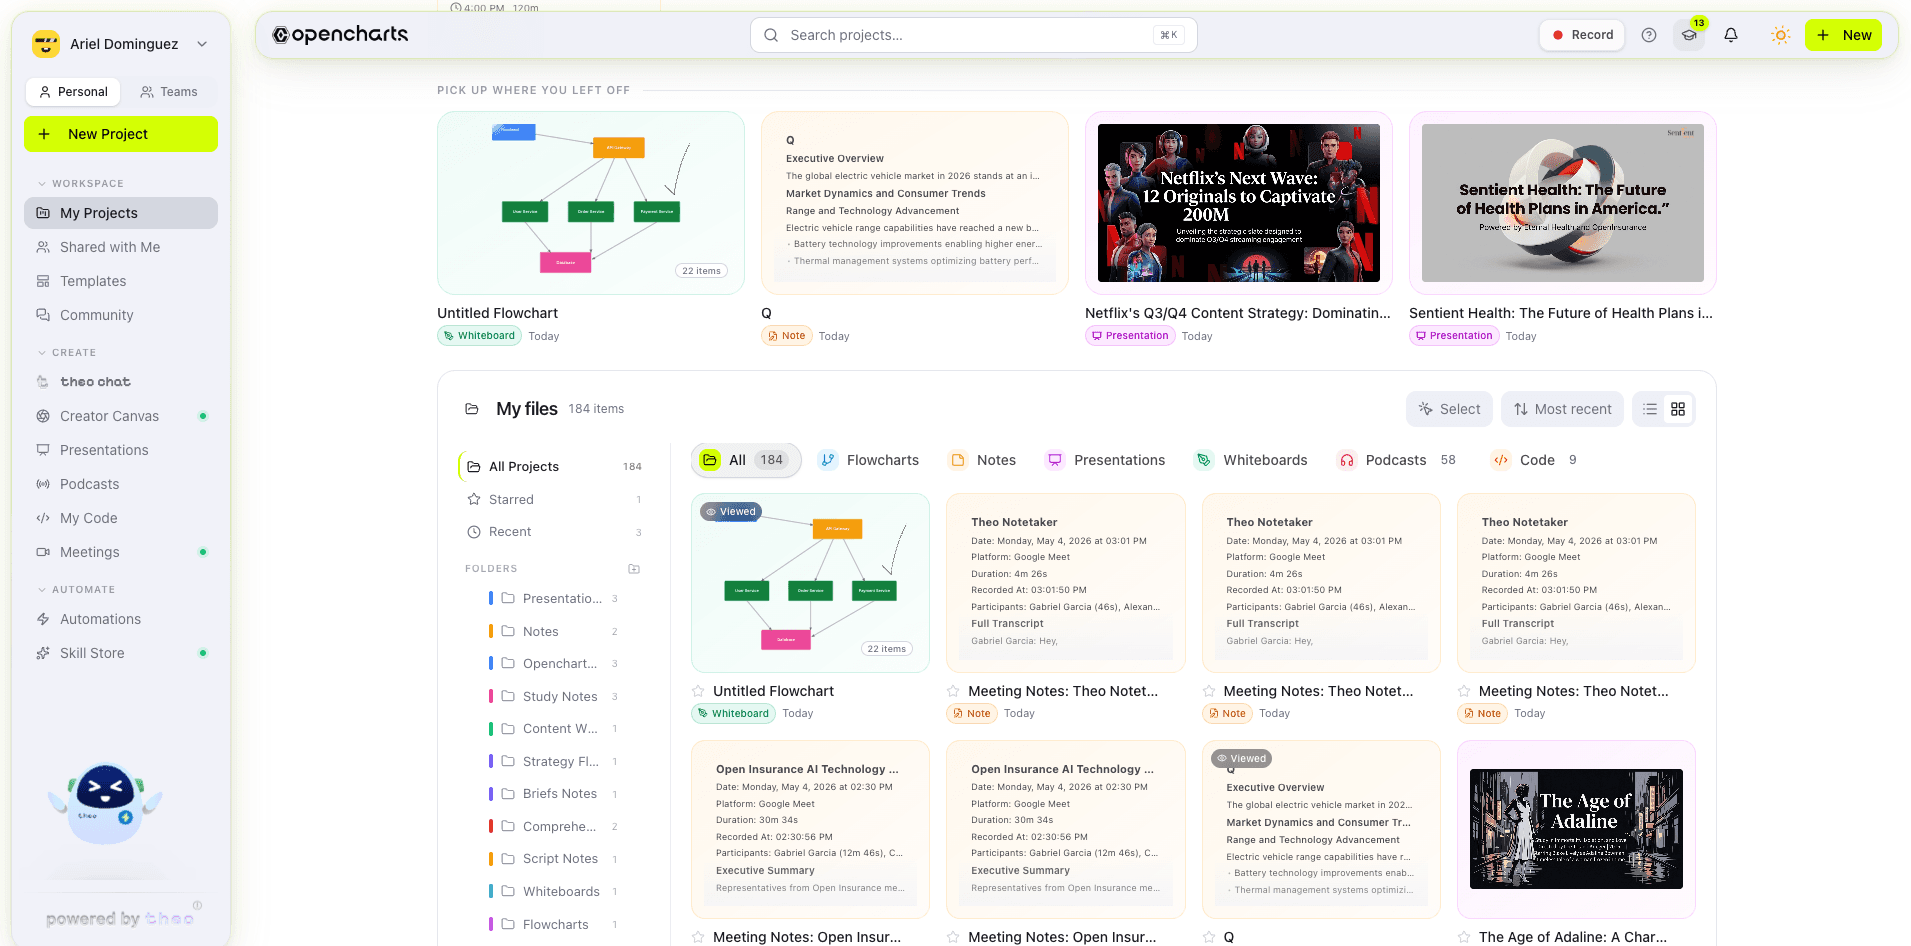This screenshot has height=946, width=1911.
Task: Switch to grid view
Action: [x=1678, y=409]
